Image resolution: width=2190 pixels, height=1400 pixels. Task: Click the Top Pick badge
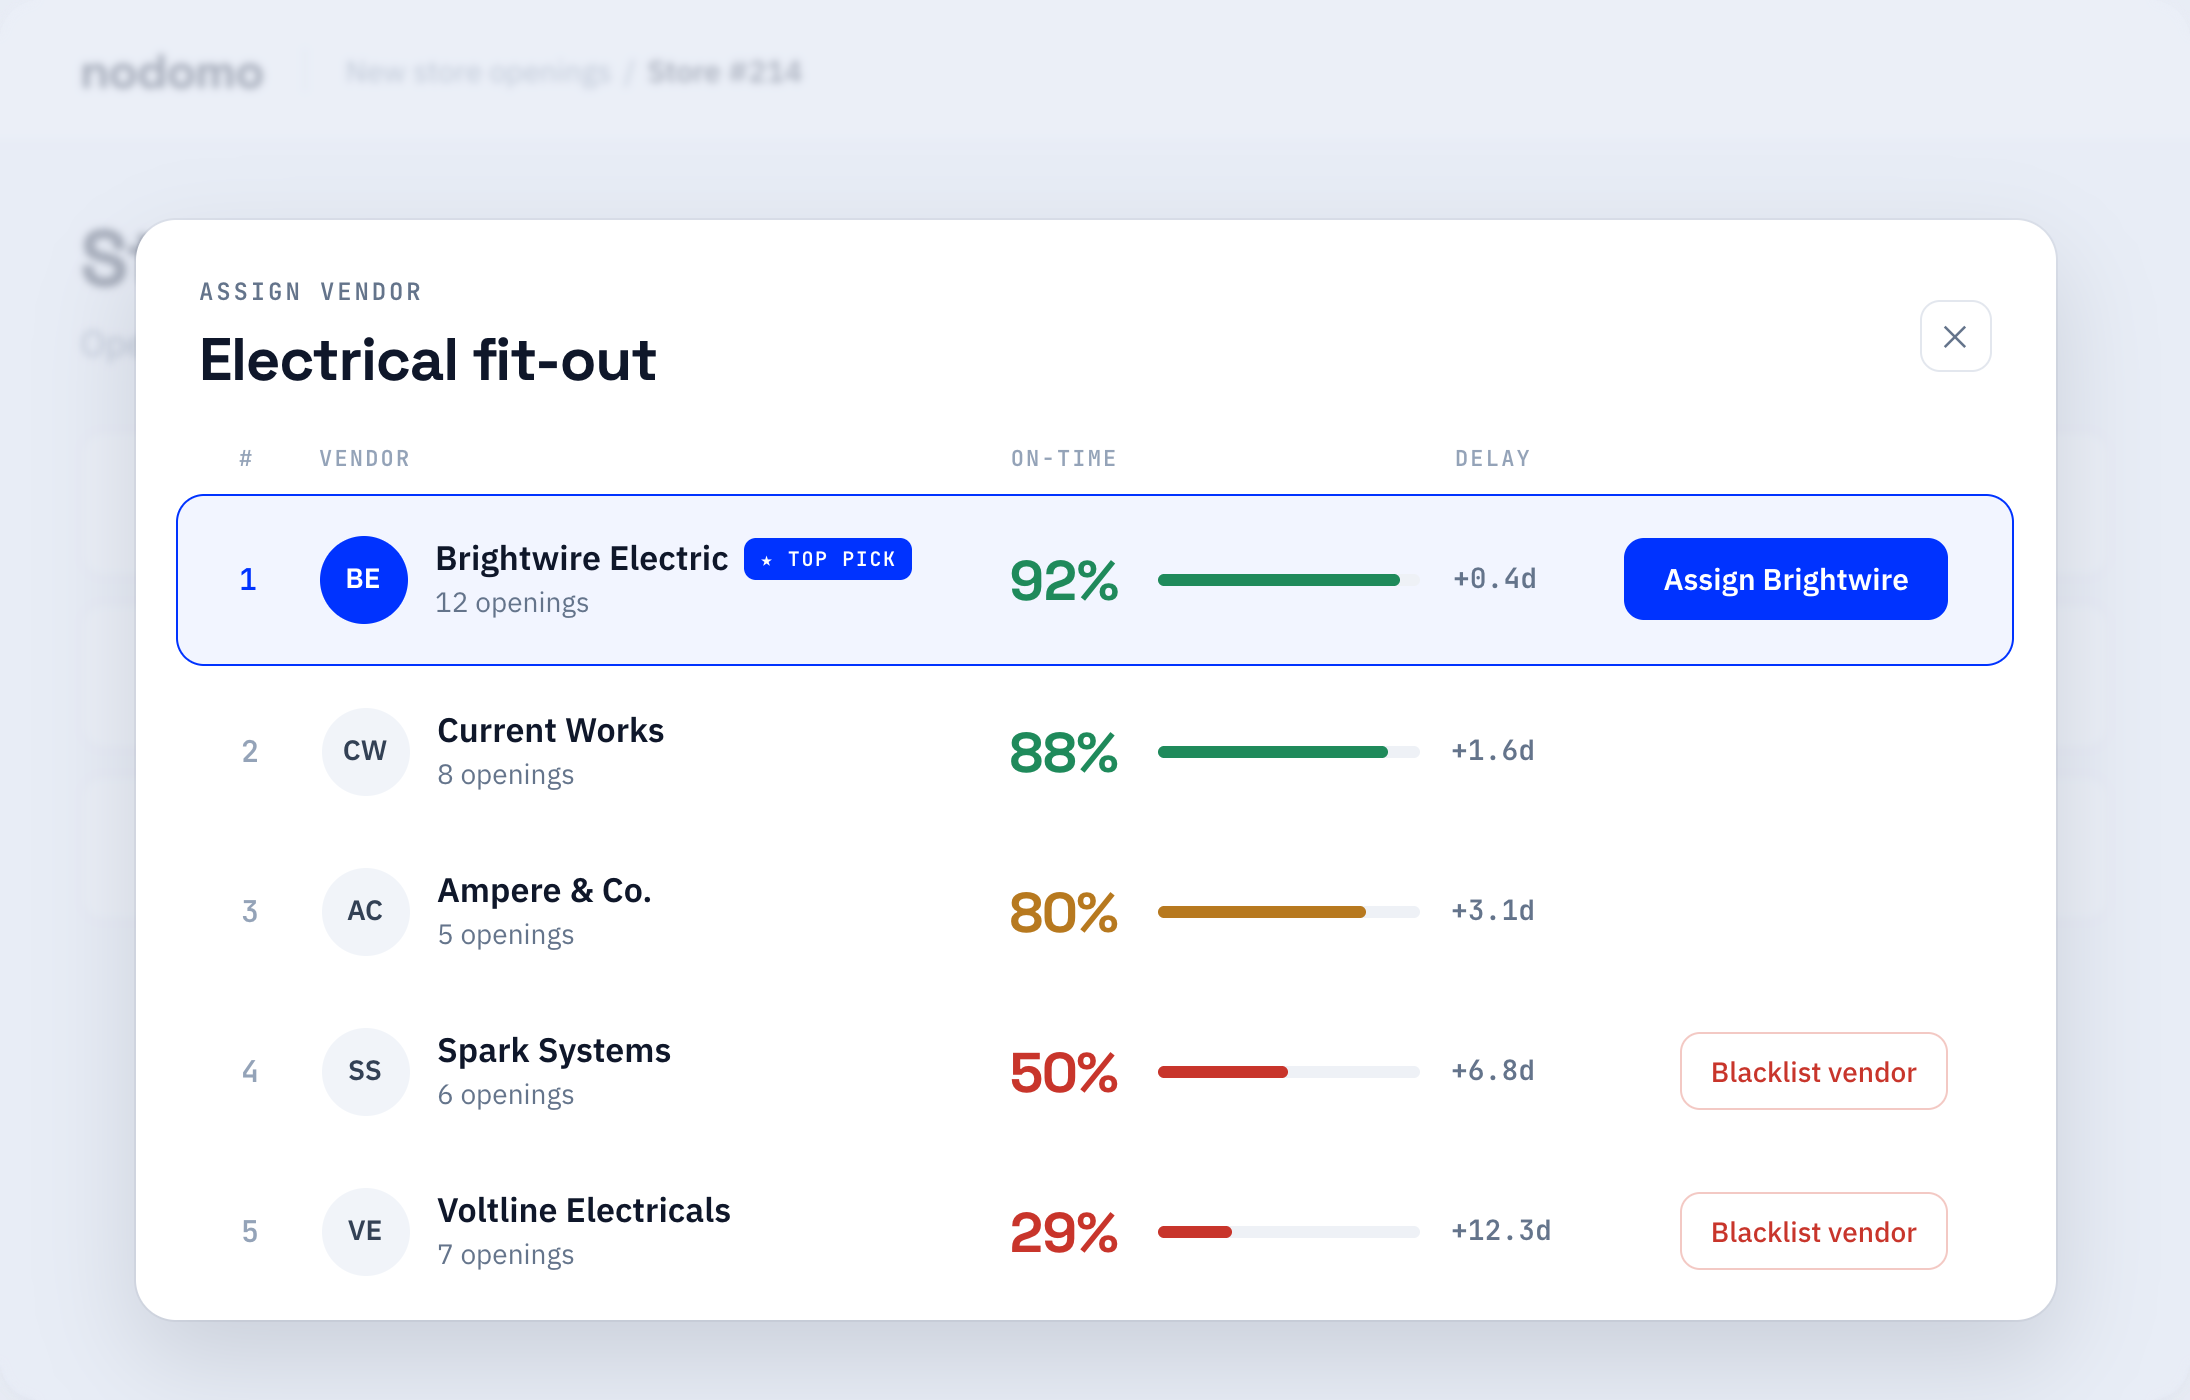(x=827, y=559)
